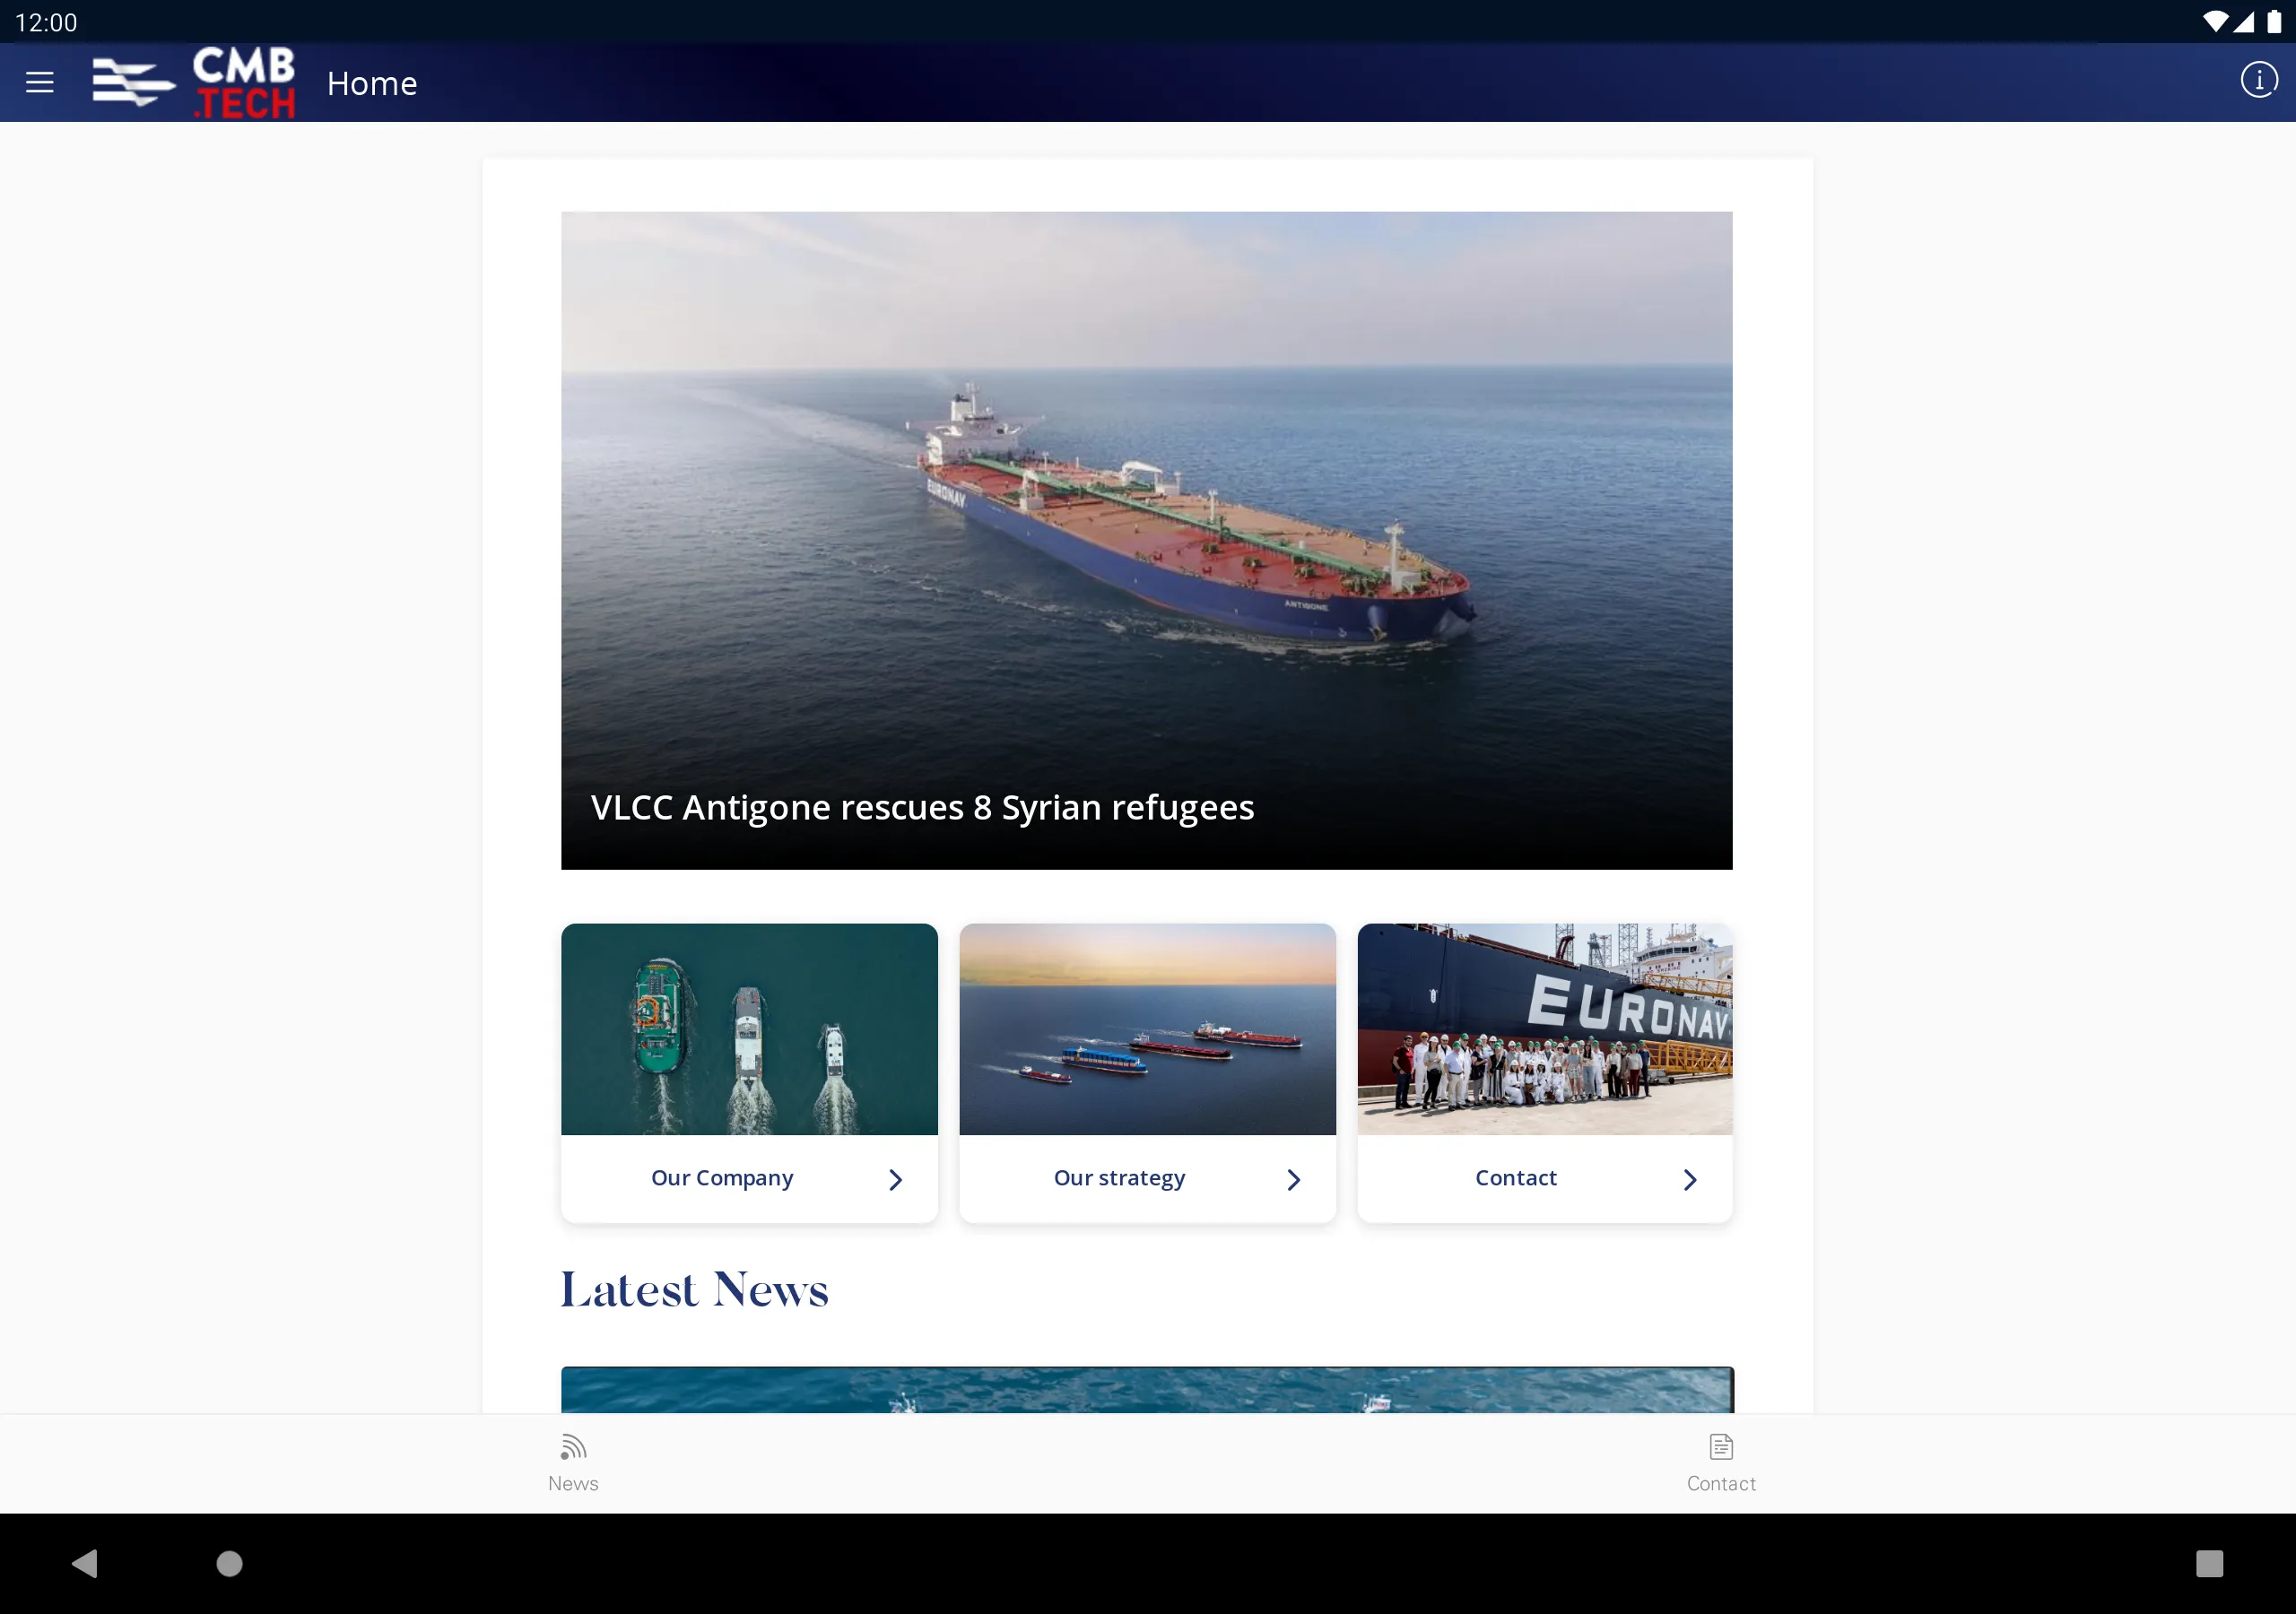
Task: Tap the info icon in top right
Action: click(2257, 81)
